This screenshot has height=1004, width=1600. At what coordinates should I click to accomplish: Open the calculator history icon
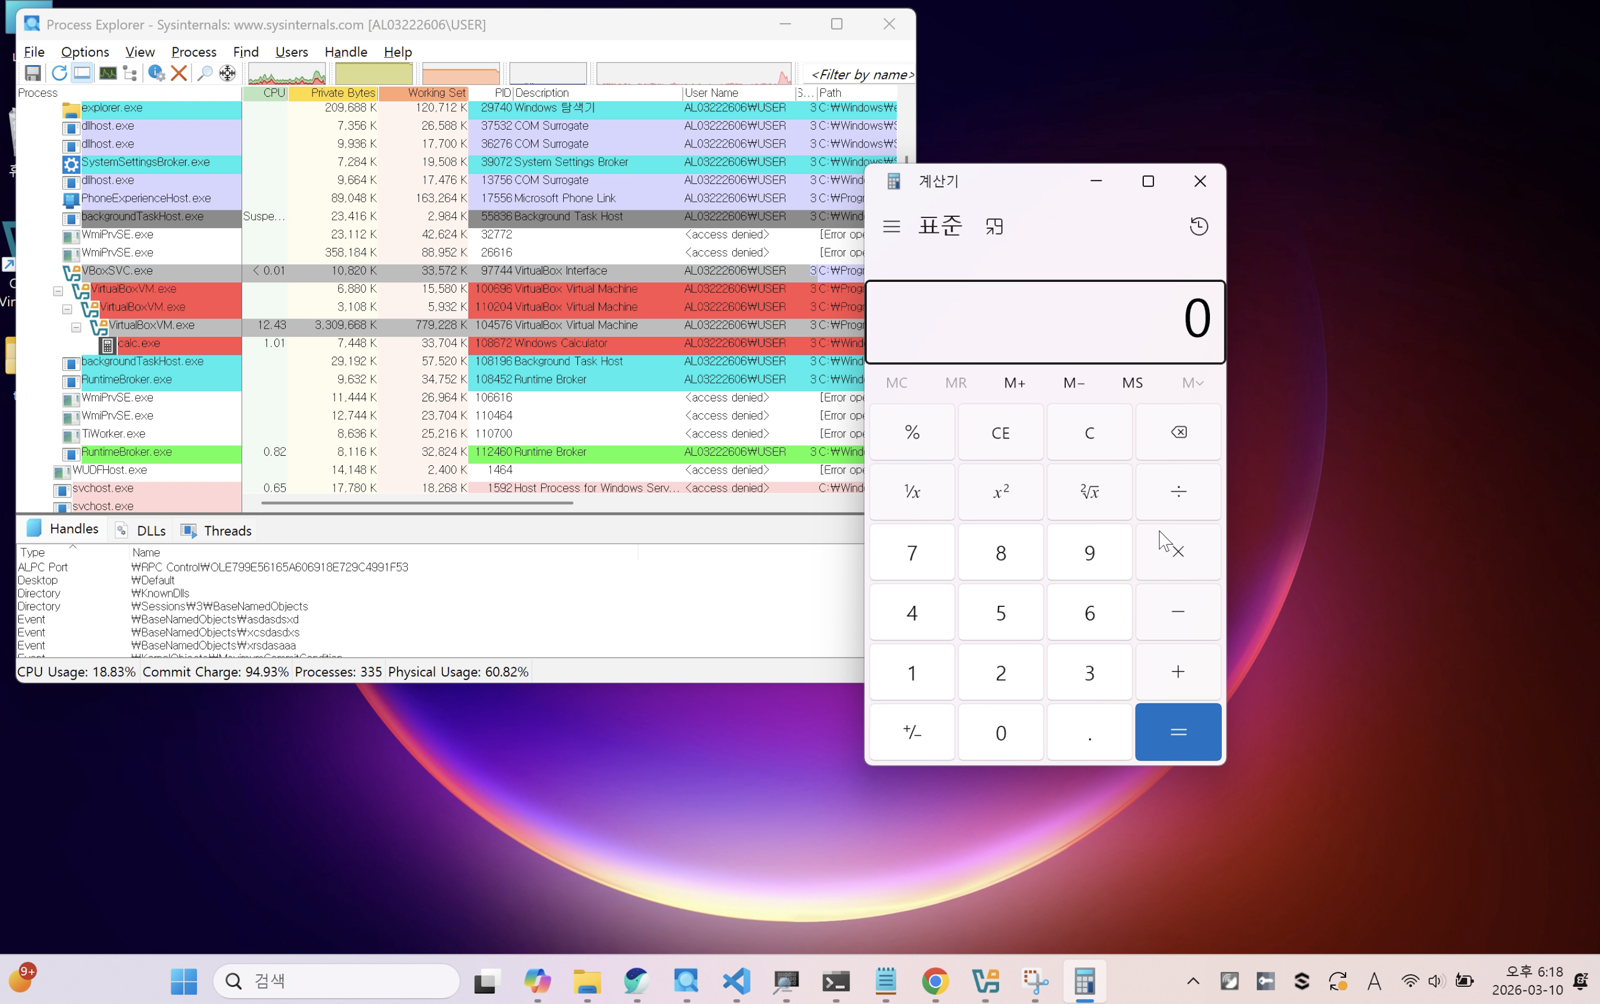point(1199,227)
